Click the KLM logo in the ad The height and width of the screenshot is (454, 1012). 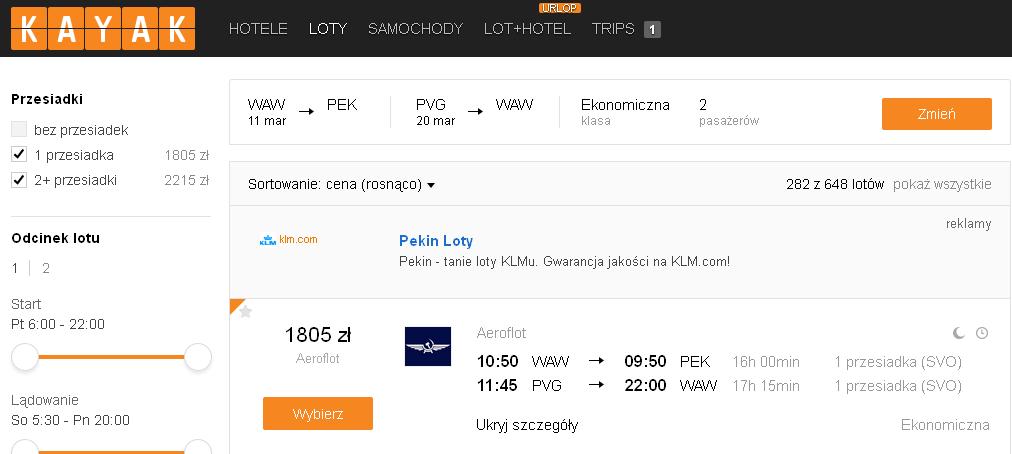click(288, 240)
